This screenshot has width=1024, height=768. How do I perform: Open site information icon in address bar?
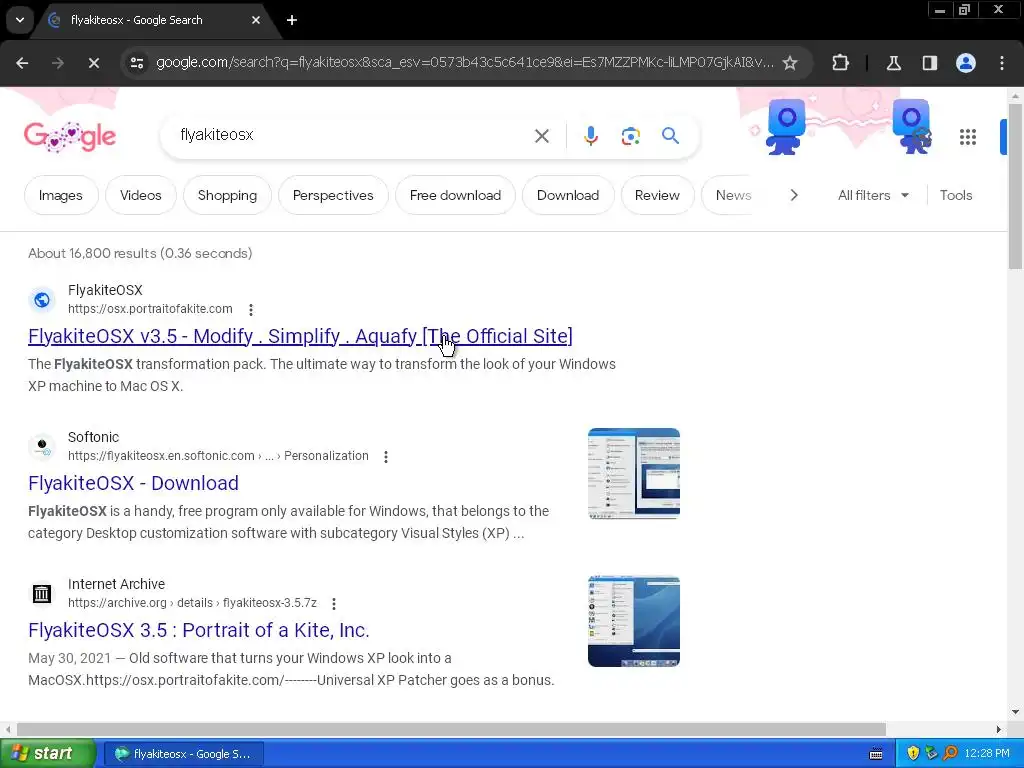tap(137, 63)
